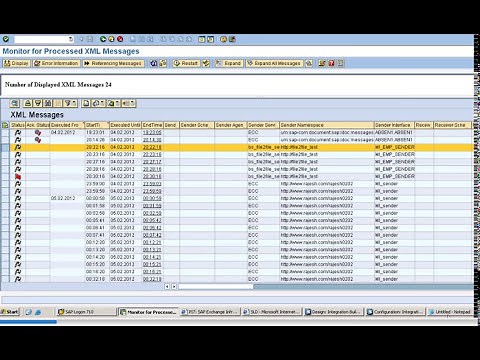
Task: Click the EndTime column header
Action: coord(152,125)
